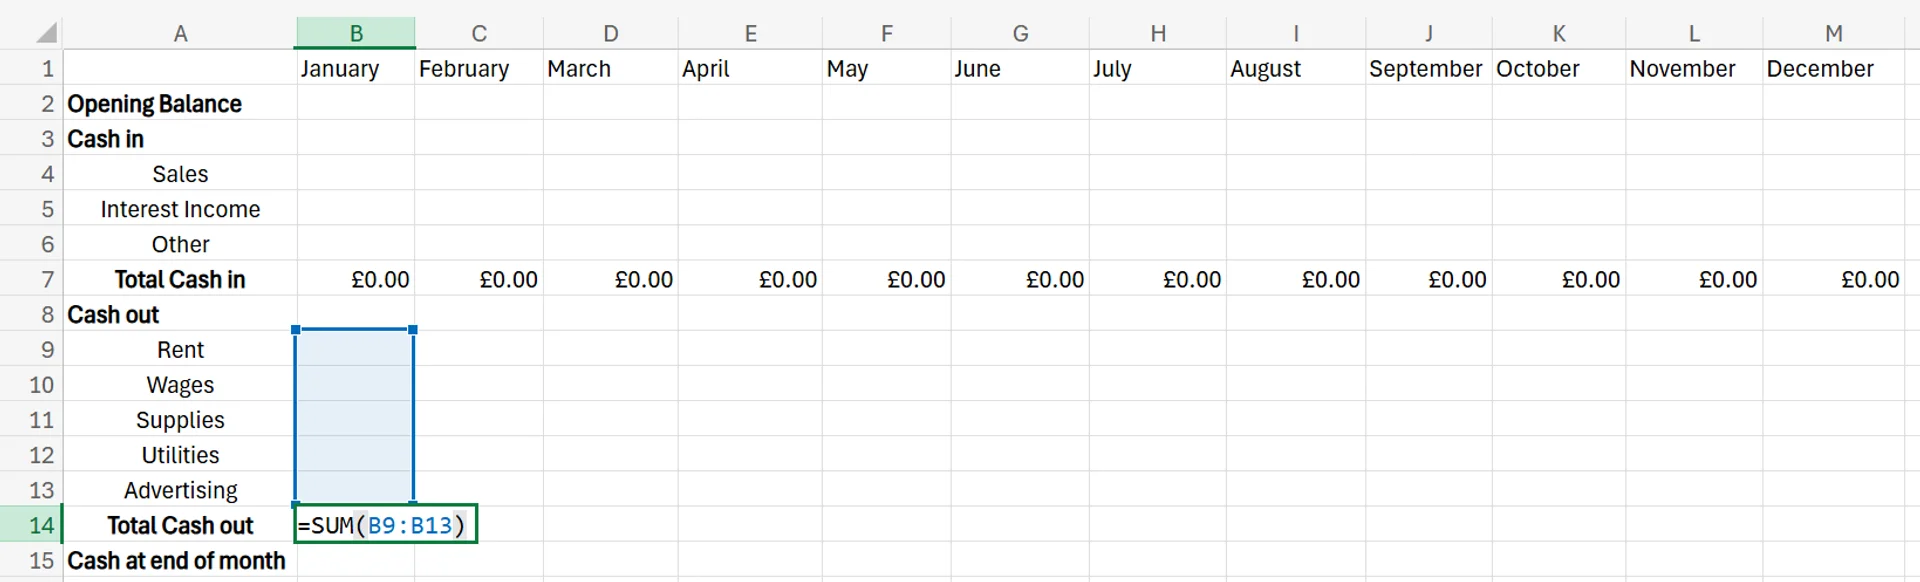Select column header M
The height and width of the screenshot is (582, 1920).
point(1834,32)
